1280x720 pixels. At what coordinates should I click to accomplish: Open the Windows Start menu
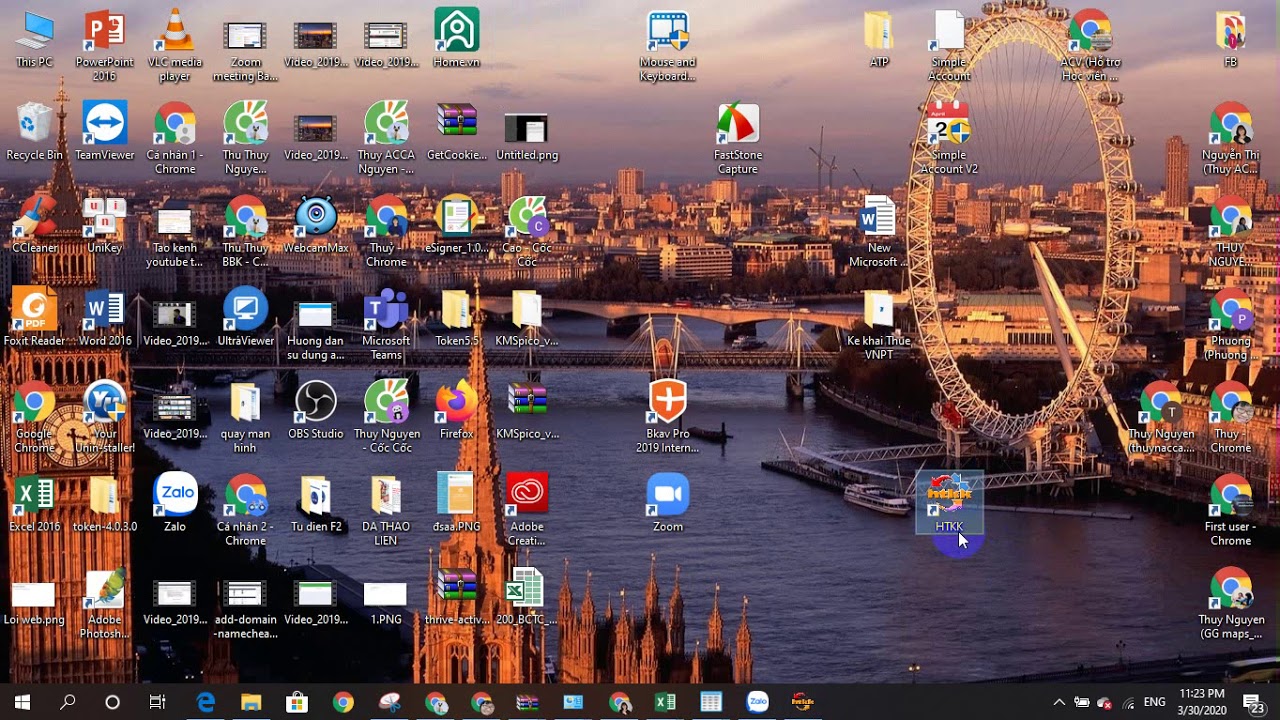pyautogui.click(x=22, y=702)
